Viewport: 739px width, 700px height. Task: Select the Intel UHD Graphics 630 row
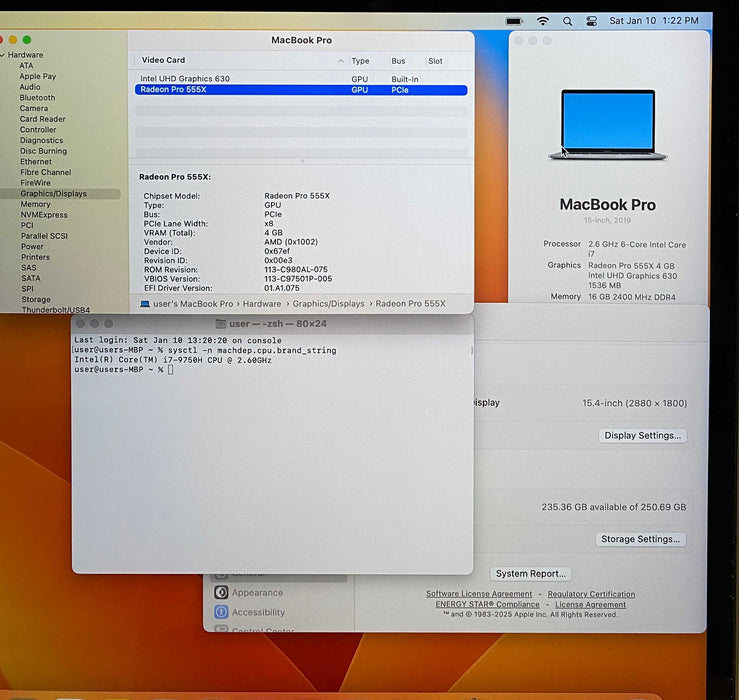[x=301, y=79]
